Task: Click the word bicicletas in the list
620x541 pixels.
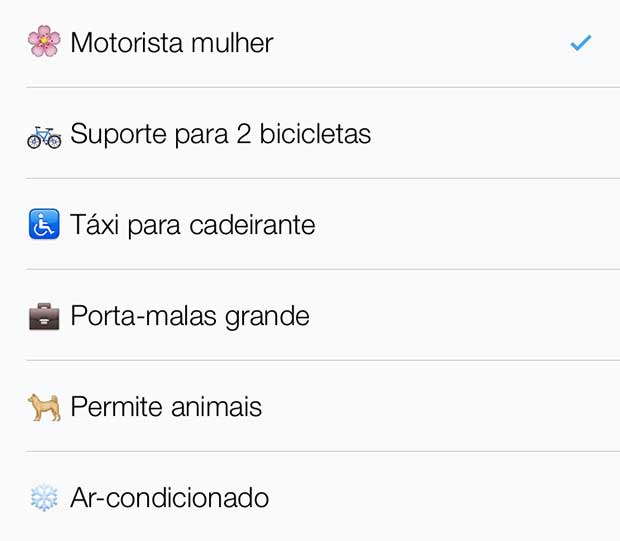Action: 315,133
